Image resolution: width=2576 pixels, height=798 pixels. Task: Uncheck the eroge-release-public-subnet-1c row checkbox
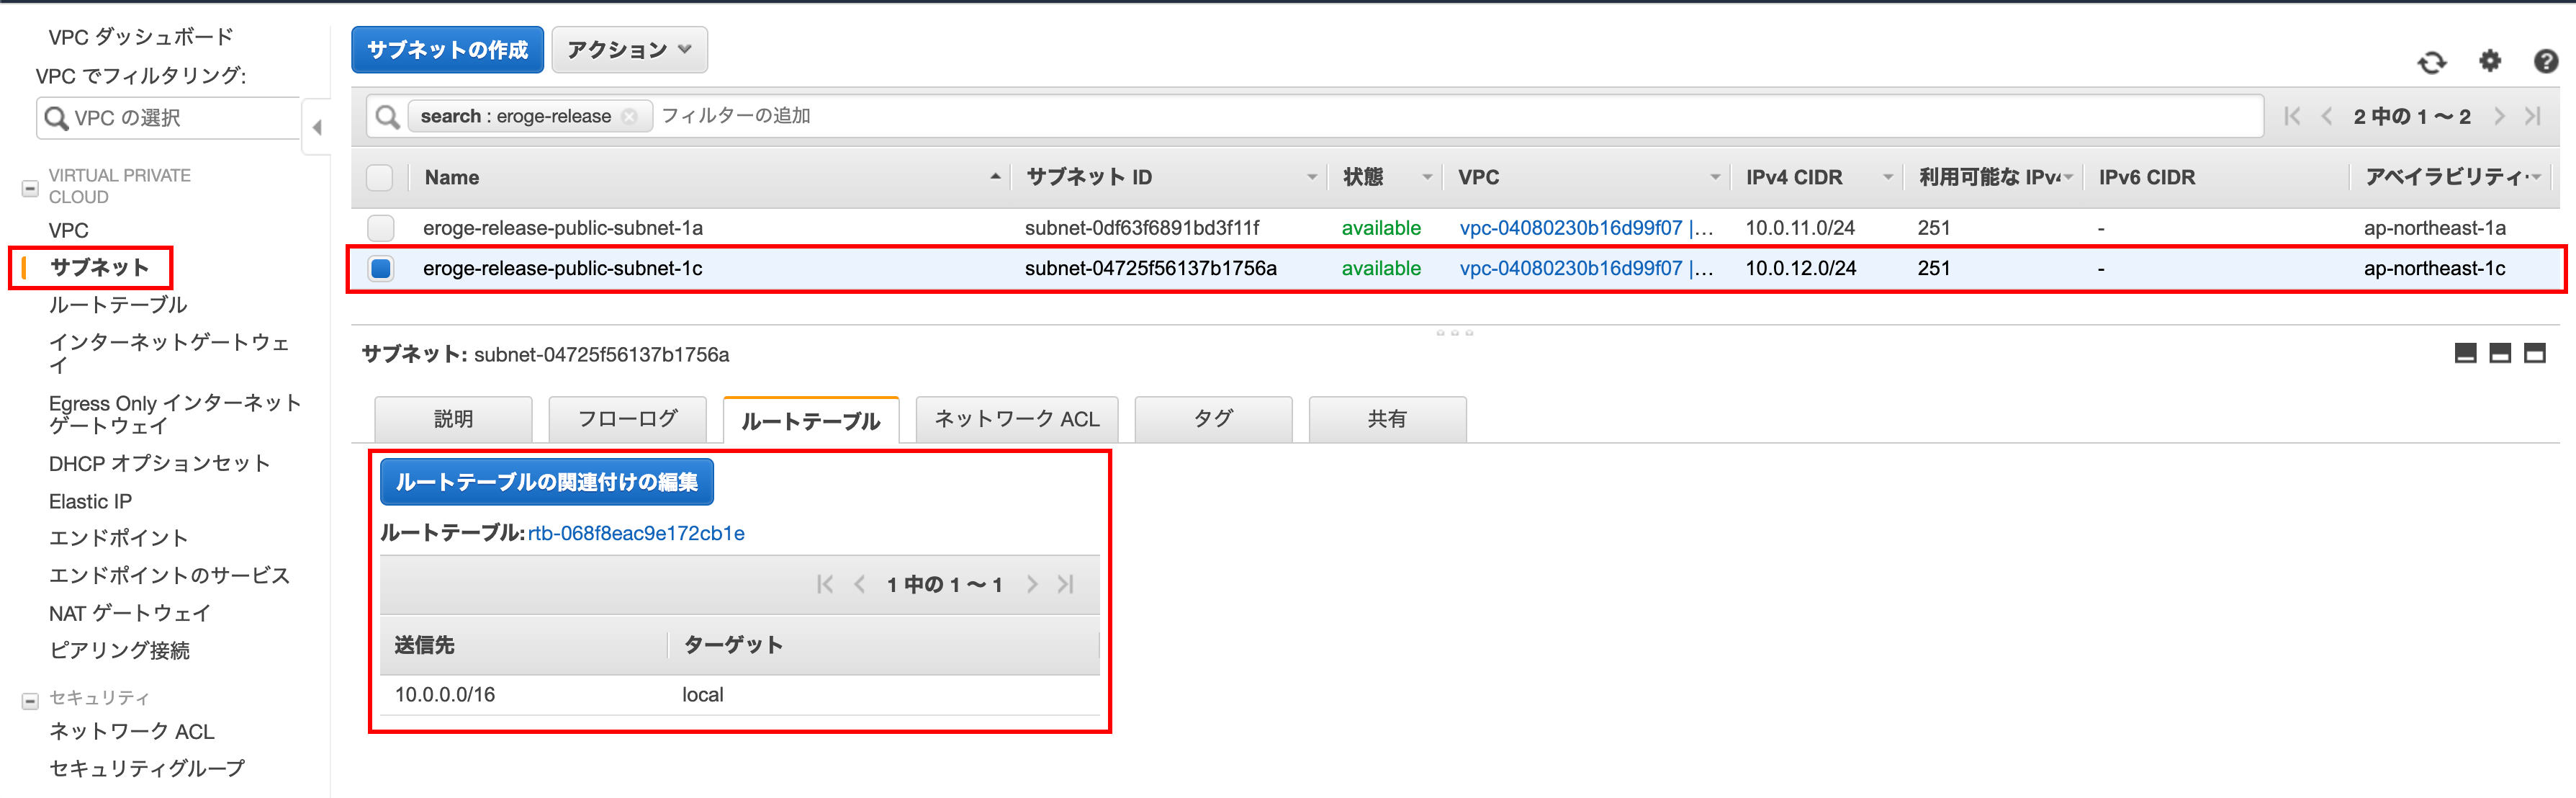point(381,268)
